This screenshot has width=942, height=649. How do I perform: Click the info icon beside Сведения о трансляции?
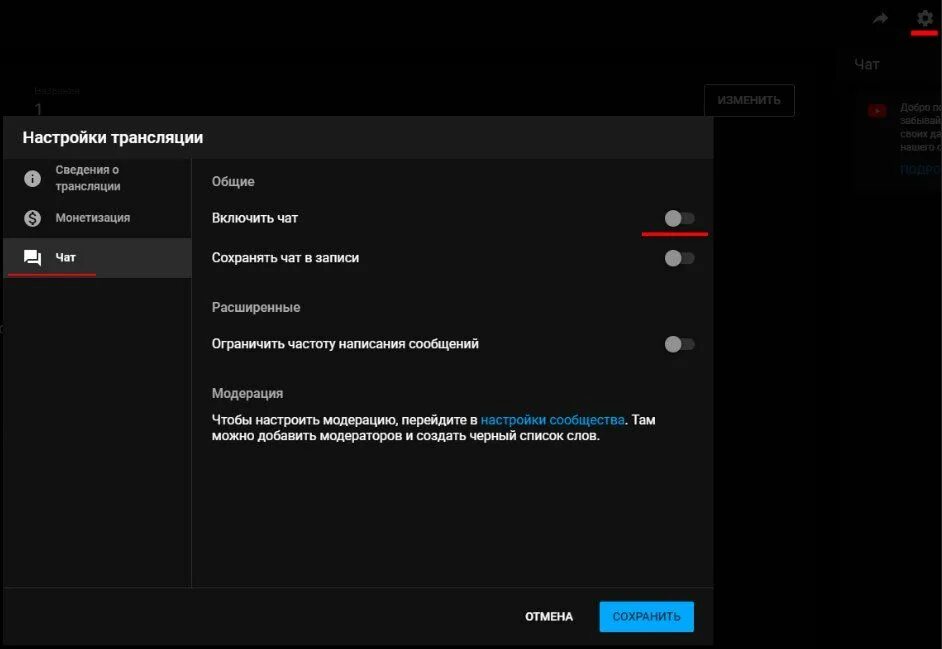click(32, 178)
